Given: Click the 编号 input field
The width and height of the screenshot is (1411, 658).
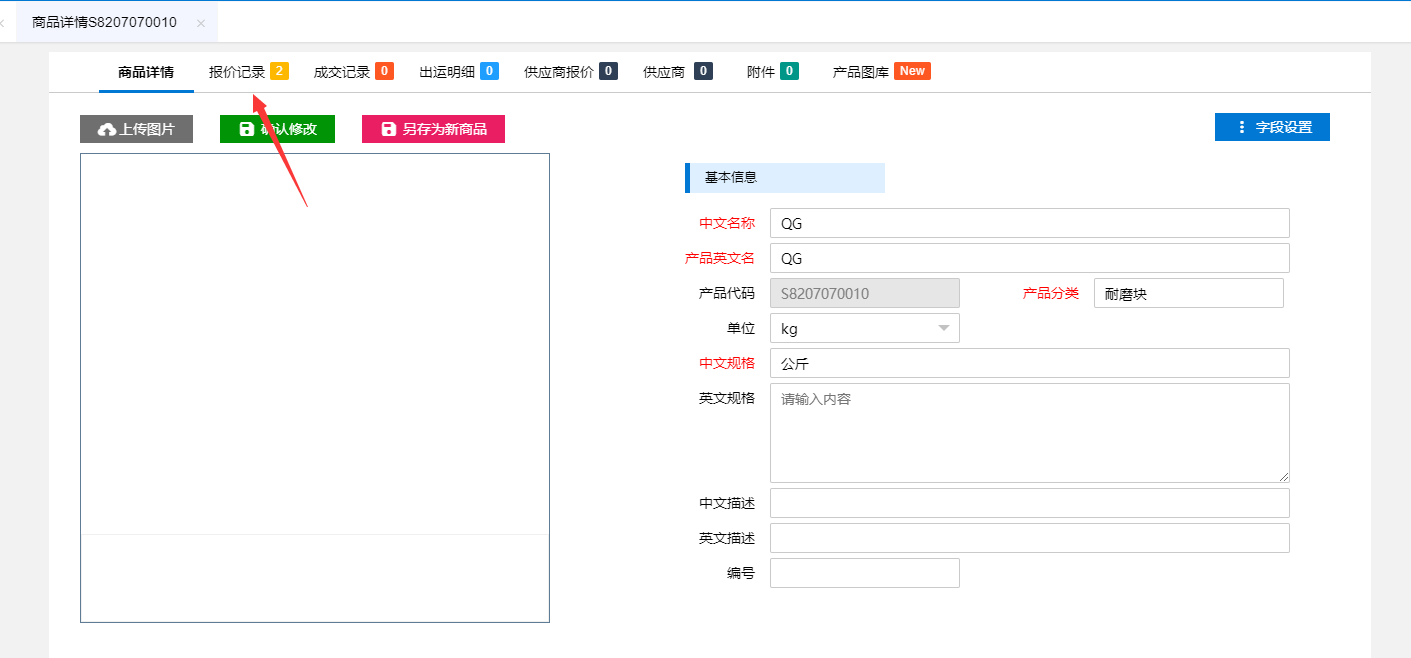Looking at the screenshot, I should point(864,573).
